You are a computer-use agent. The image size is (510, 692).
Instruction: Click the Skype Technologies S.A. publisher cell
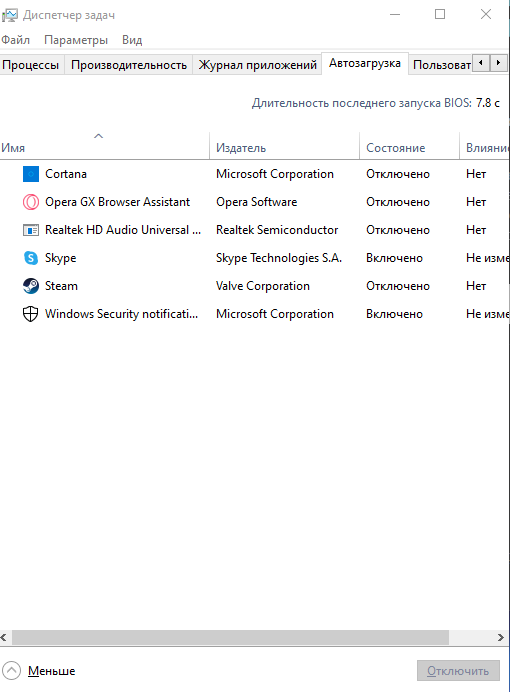[x=279, y=258]
